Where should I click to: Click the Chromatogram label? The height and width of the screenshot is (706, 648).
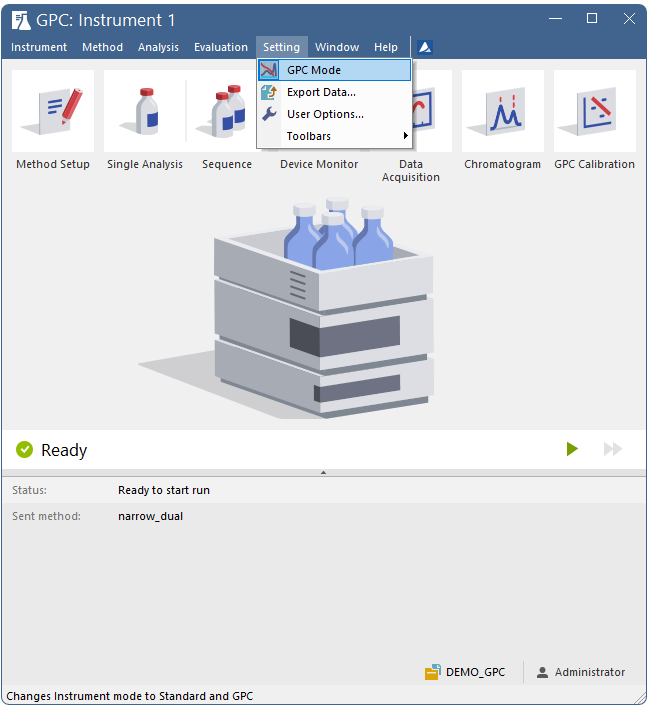(503, 164)
